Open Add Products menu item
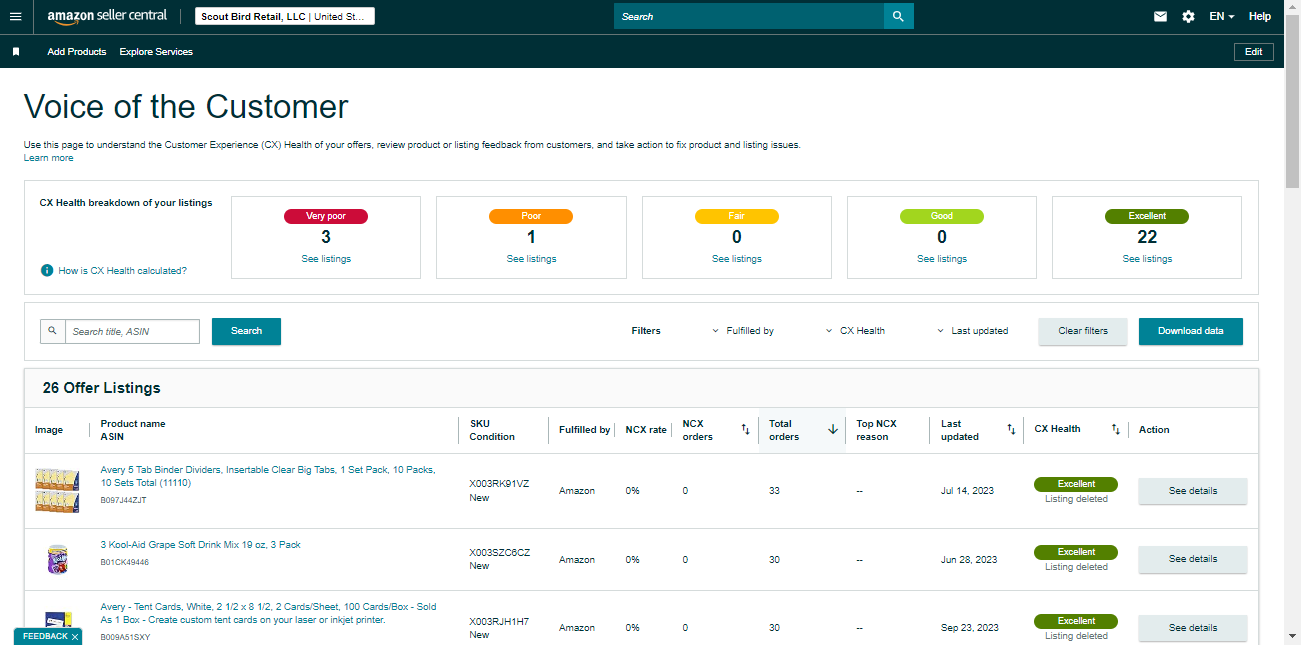 [76, 52]
